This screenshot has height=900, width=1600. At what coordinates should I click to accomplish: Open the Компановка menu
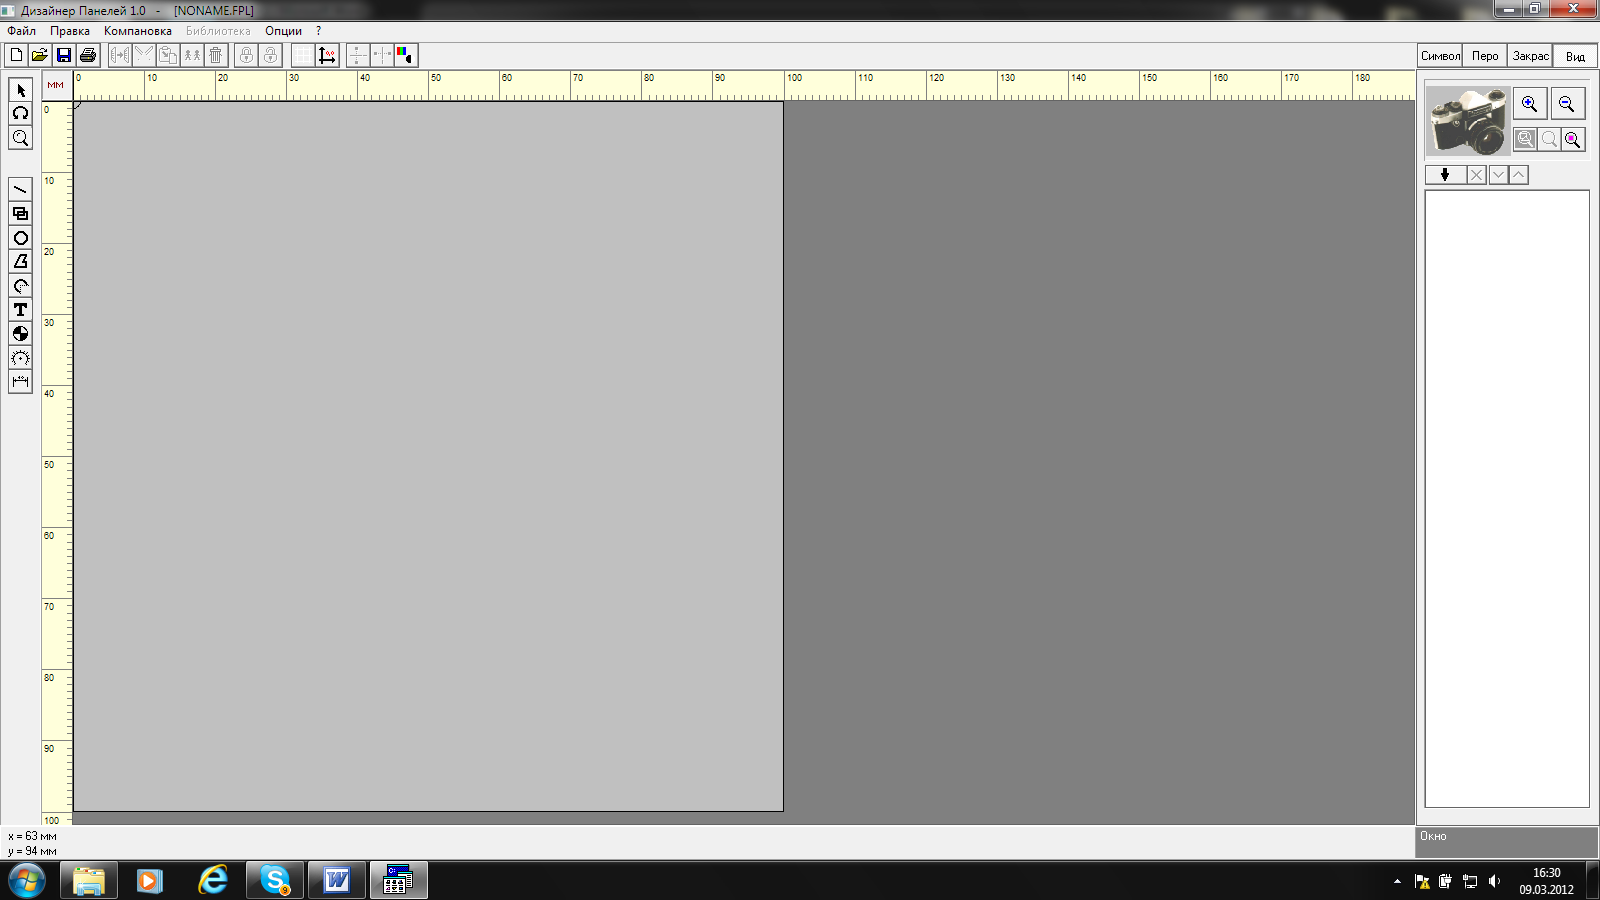[x=138, y=31]
